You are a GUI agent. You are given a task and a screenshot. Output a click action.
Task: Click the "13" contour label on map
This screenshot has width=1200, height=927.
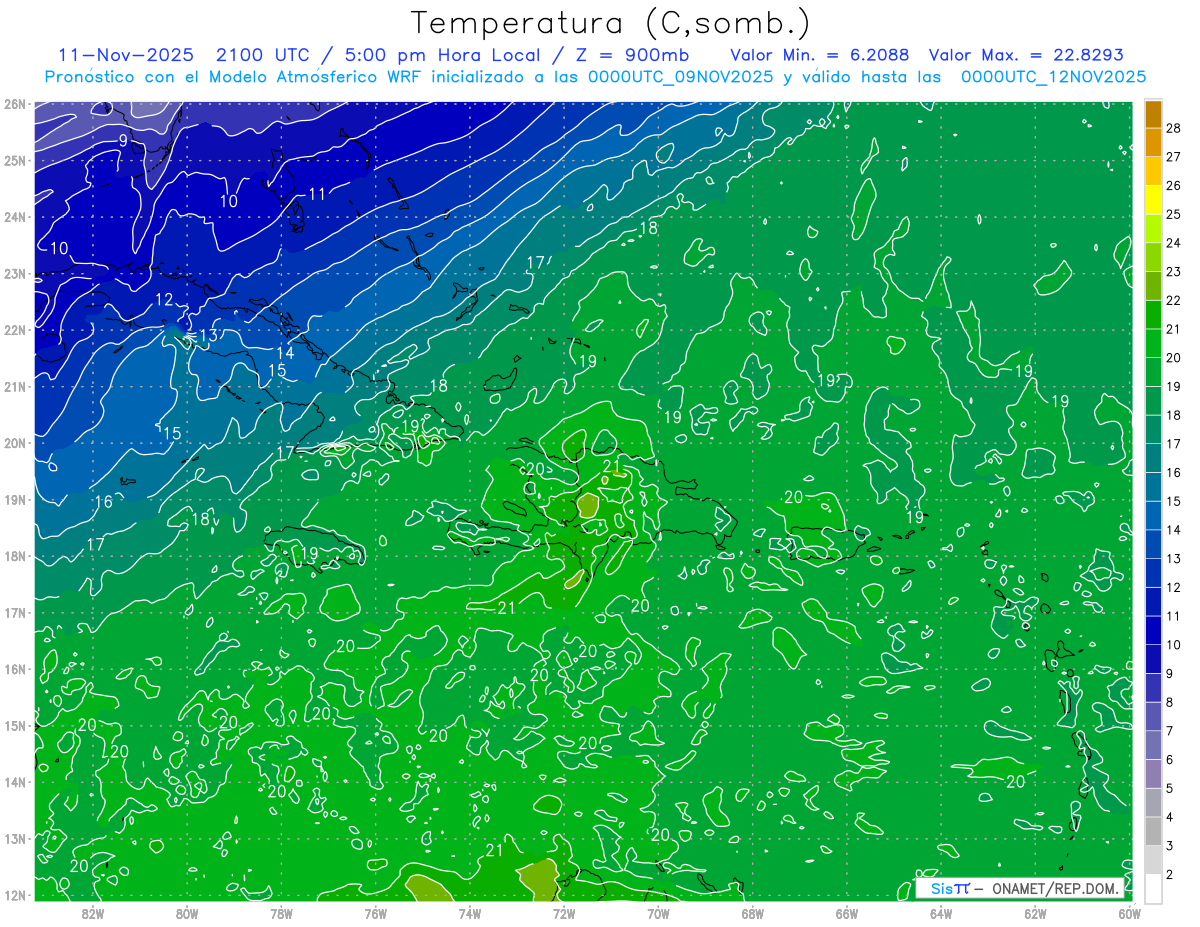click(208, 335)
